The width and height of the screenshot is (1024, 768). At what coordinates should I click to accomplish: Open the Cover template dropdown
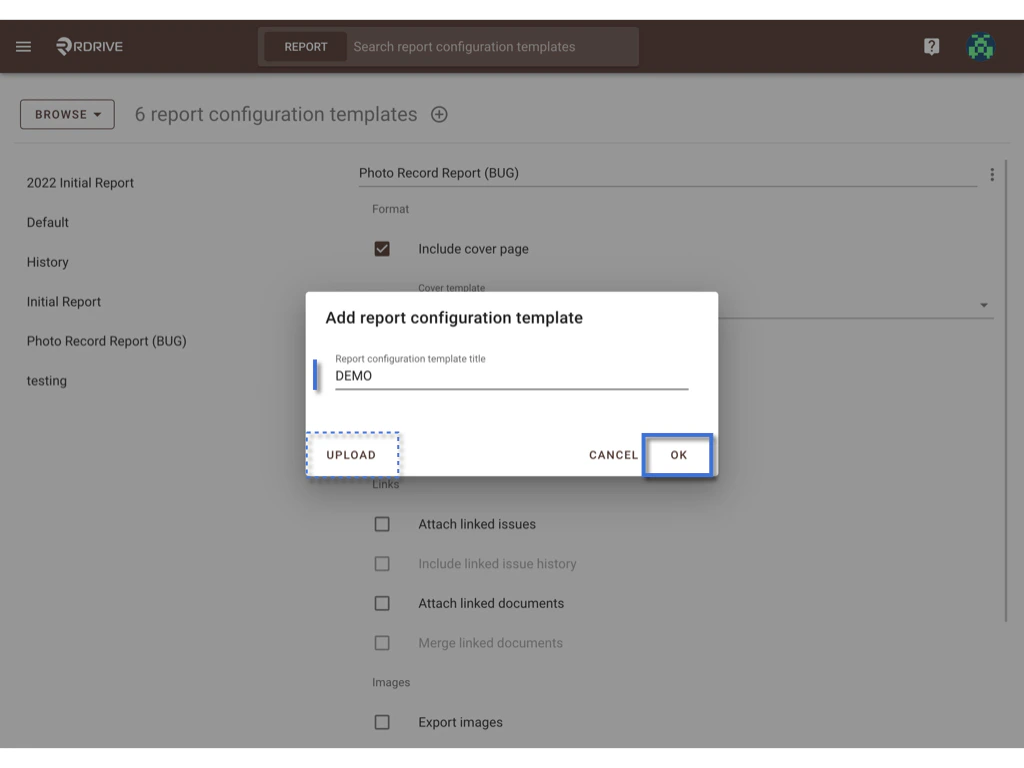(983, 303)
